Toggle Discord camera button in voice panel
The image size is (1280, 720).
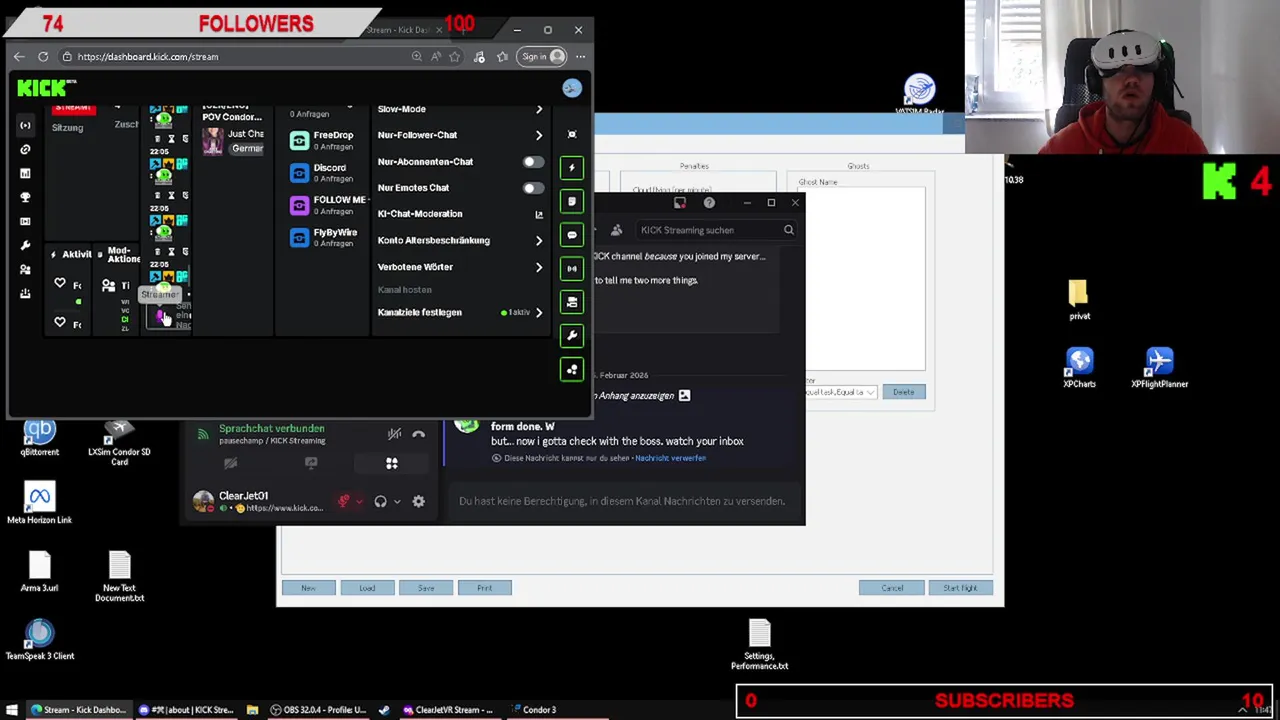tap(230, 463)
